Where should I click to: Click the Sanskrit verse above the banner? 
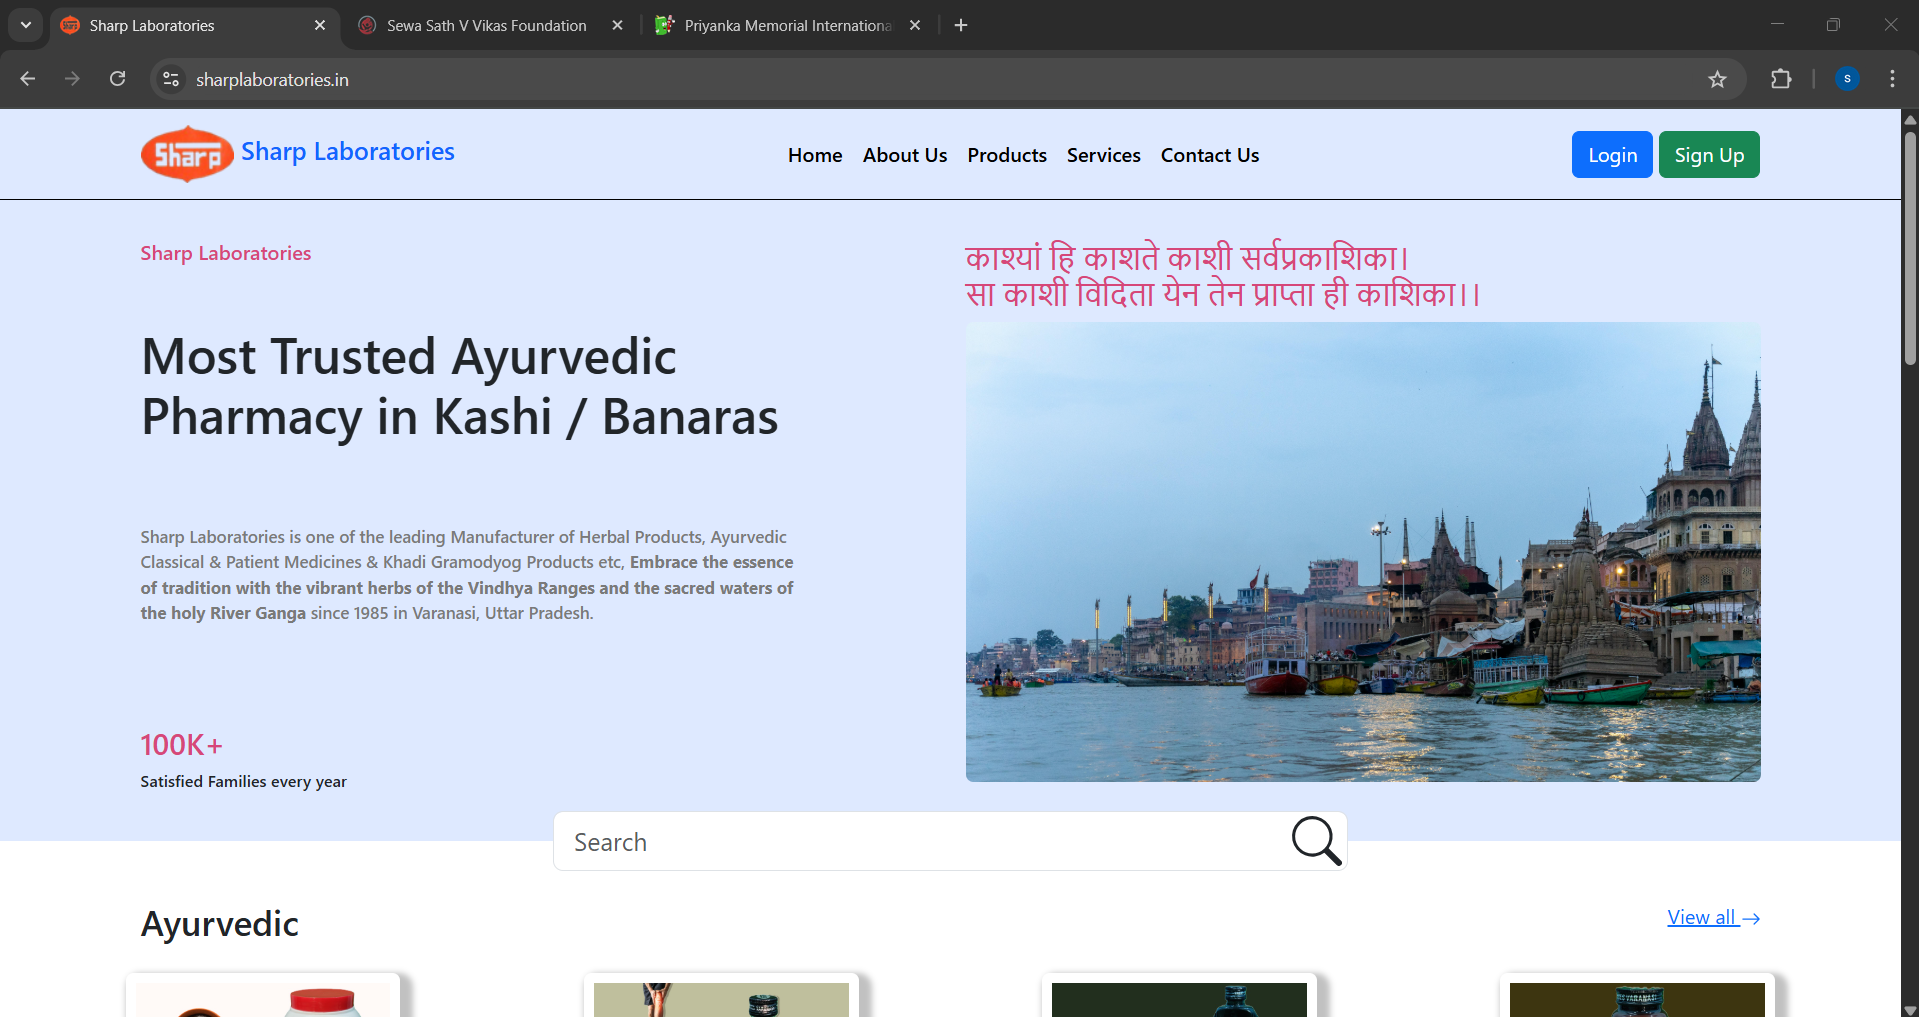pyautogui.click(x=1222, y=276)
